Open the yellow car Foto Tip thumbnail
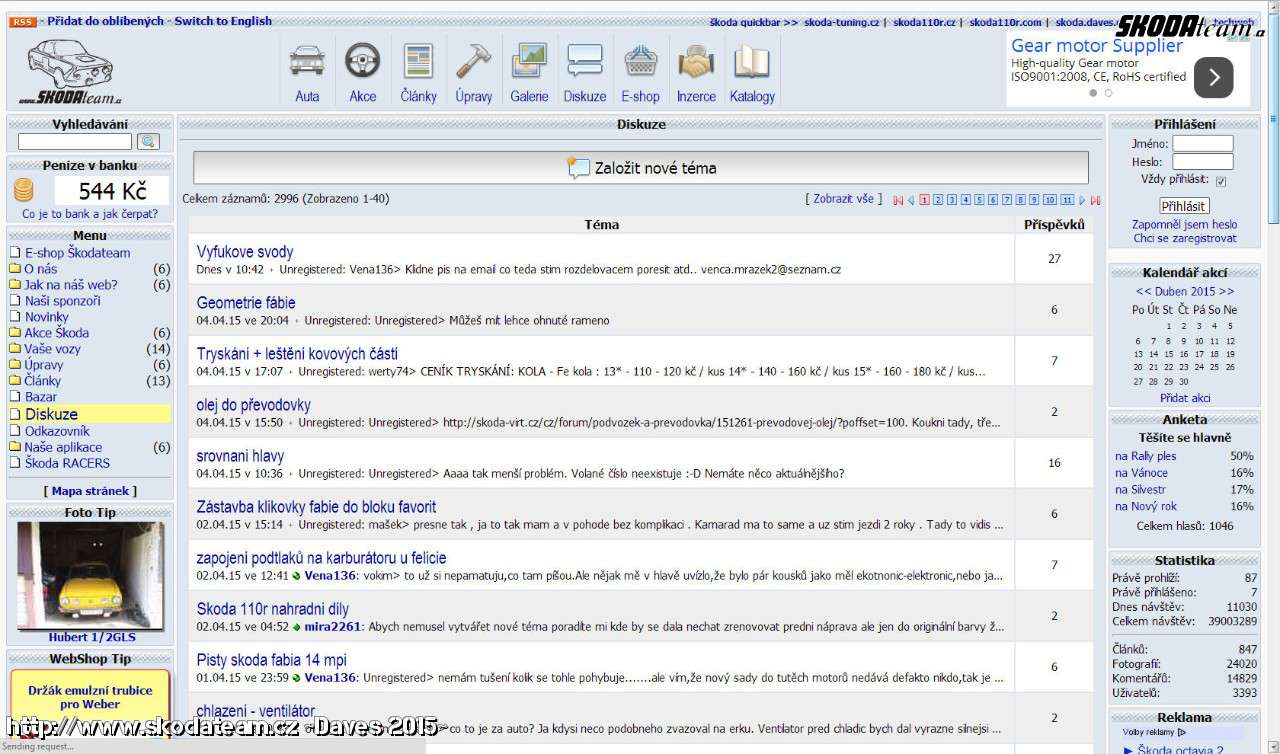The height and width of the screenshot is (754, 1280). pos(90,576)
